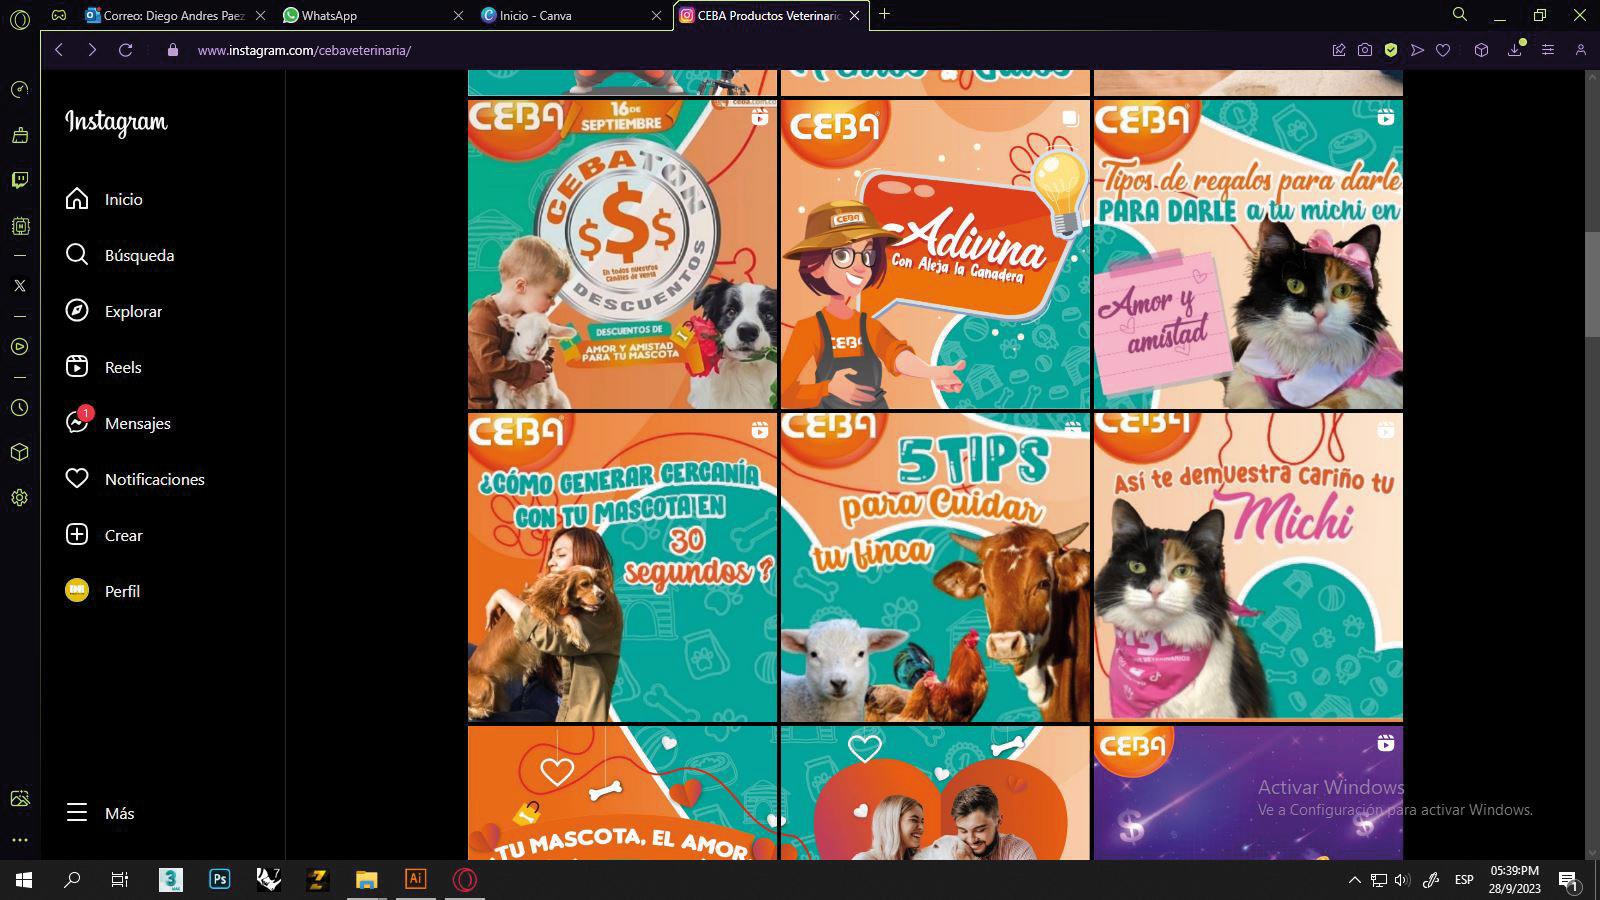Click the Instagram address bar URL

tap(304, 50)
